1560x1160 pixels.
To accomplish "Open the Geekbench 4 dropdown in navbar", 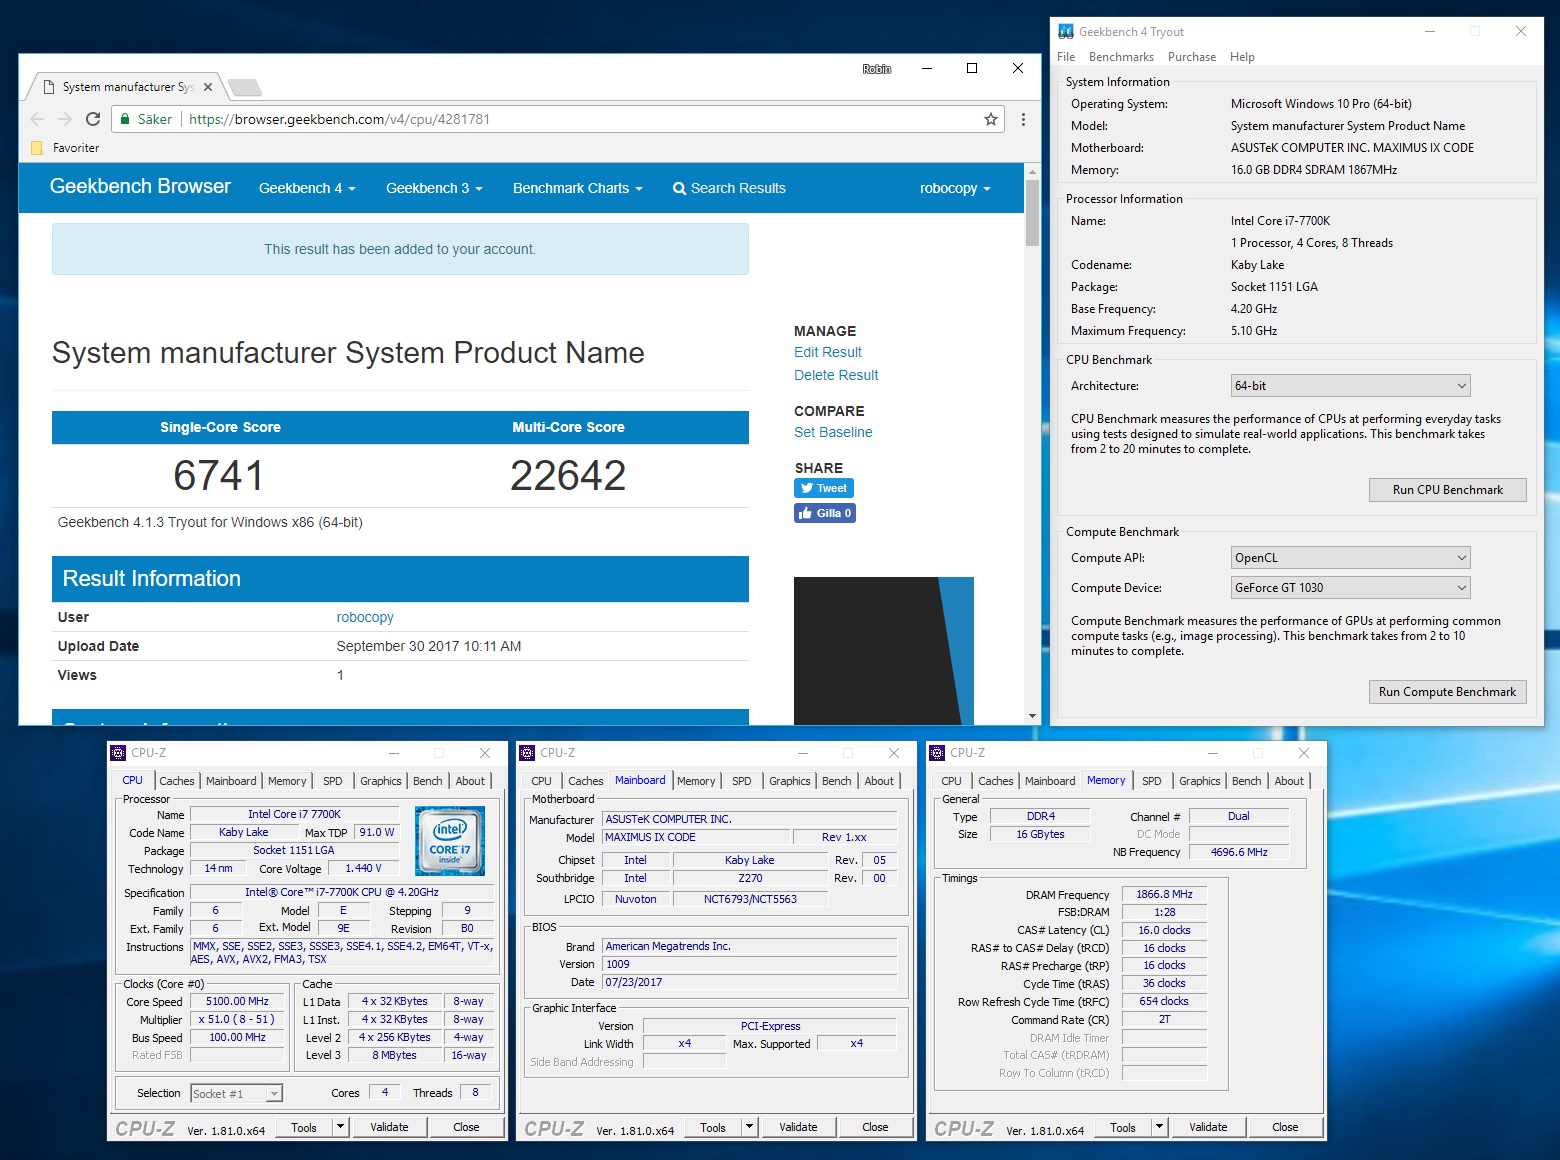I will pyautogui.click(x=307, y=188).
